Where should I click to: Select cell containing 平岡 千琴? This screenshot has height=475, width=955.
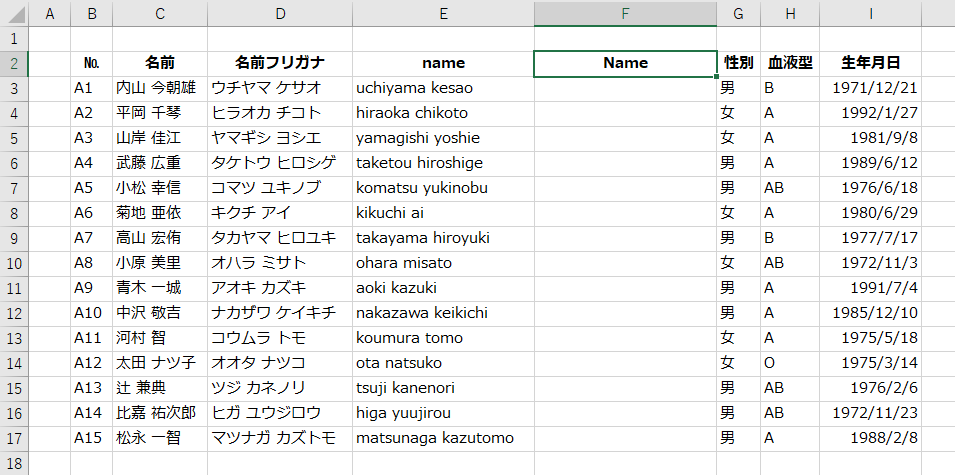coord(160,113)
